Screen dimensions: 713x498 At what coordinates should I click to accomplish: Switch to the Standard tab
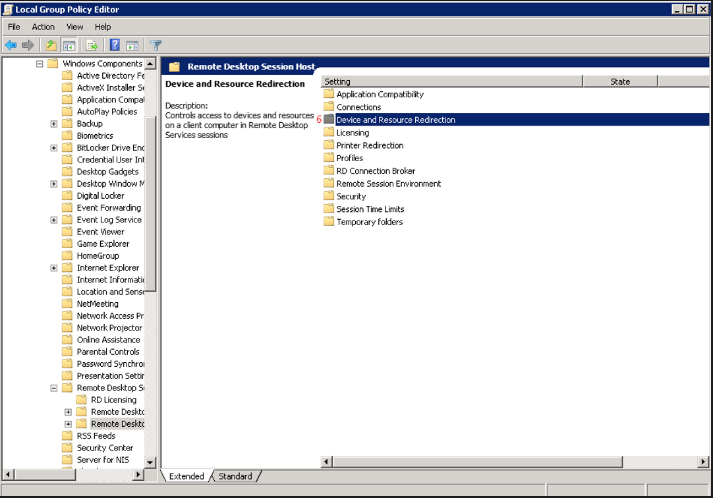coord(235,476)
